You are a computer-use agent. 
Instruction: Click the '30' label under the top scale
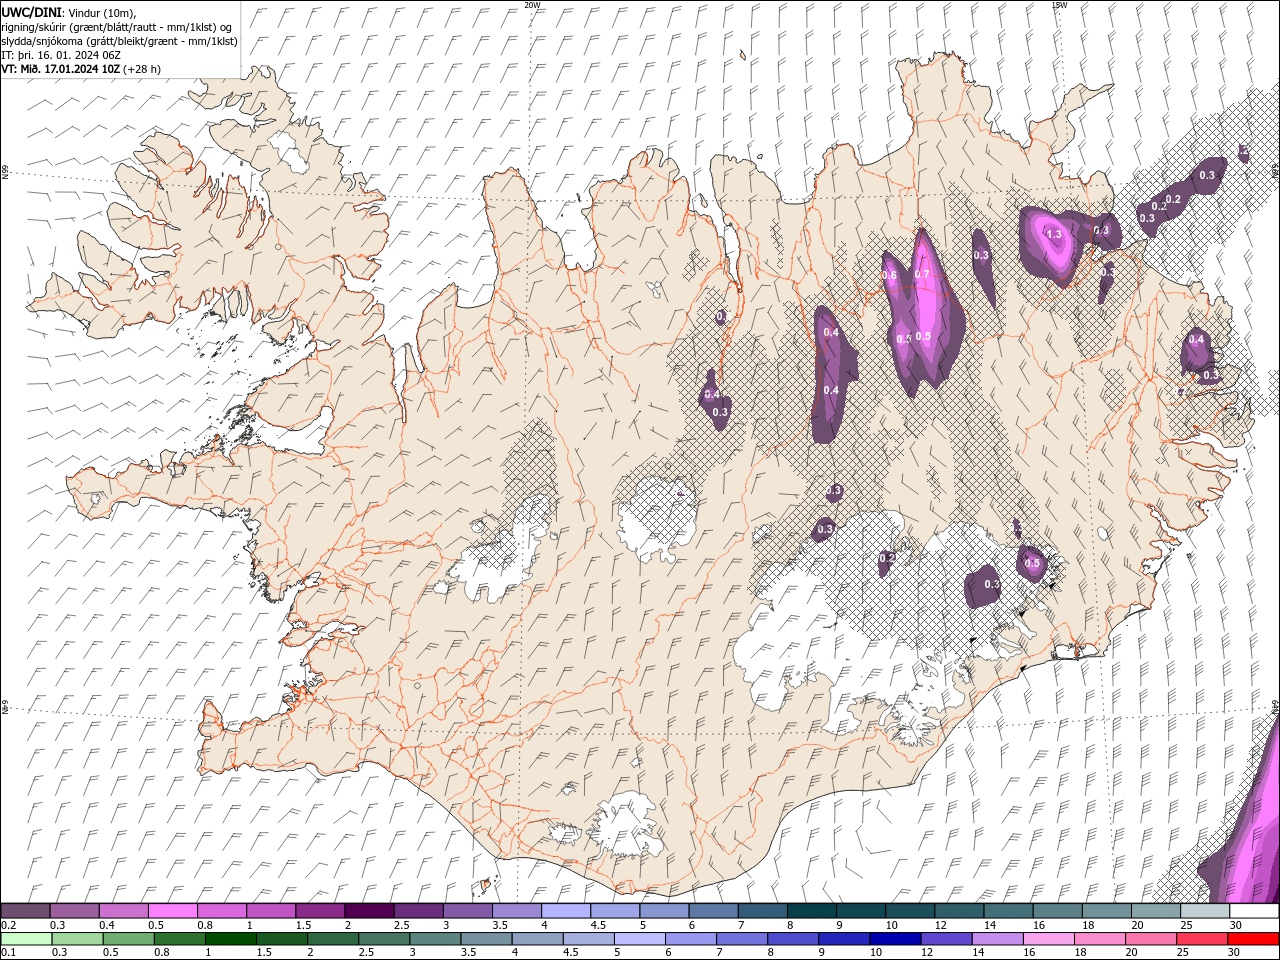pos(1236,925)
